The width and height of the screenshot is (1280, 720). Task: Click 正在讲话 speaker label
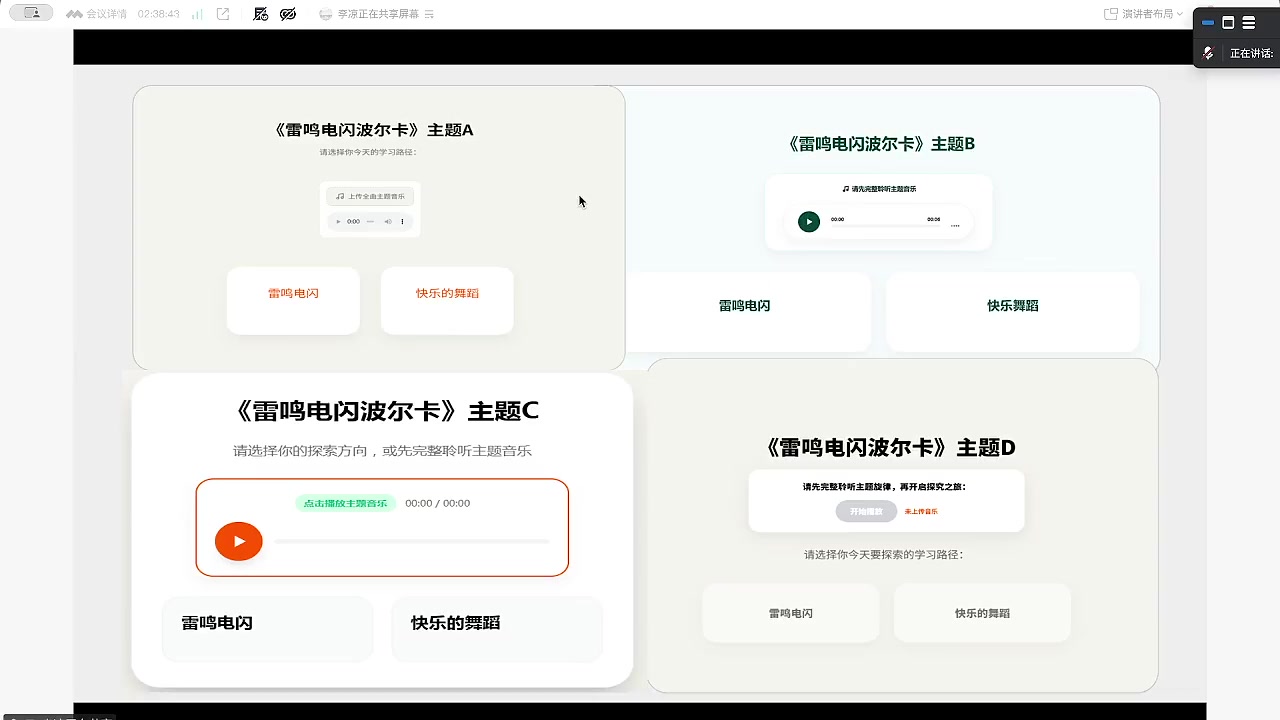pos(1251,54)
